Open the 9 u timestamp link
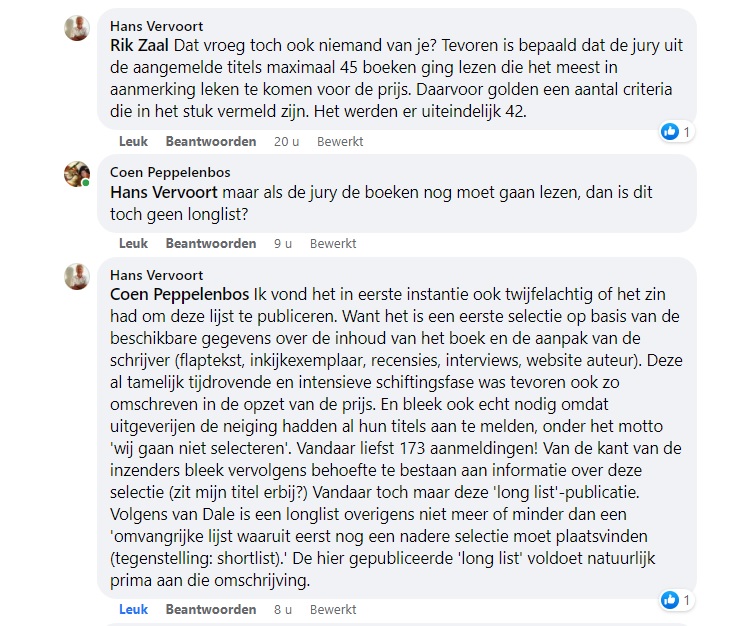732x626 pixels. pyautogui.click(x=282, y=243)
